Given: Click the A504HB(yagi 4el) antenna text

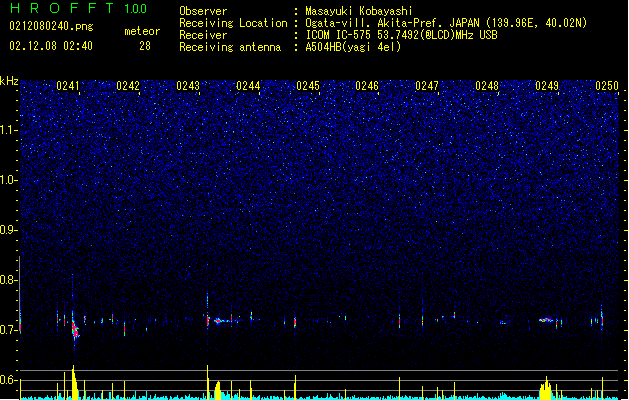Looking at the screenshot, I should click(x=353, y=47).
